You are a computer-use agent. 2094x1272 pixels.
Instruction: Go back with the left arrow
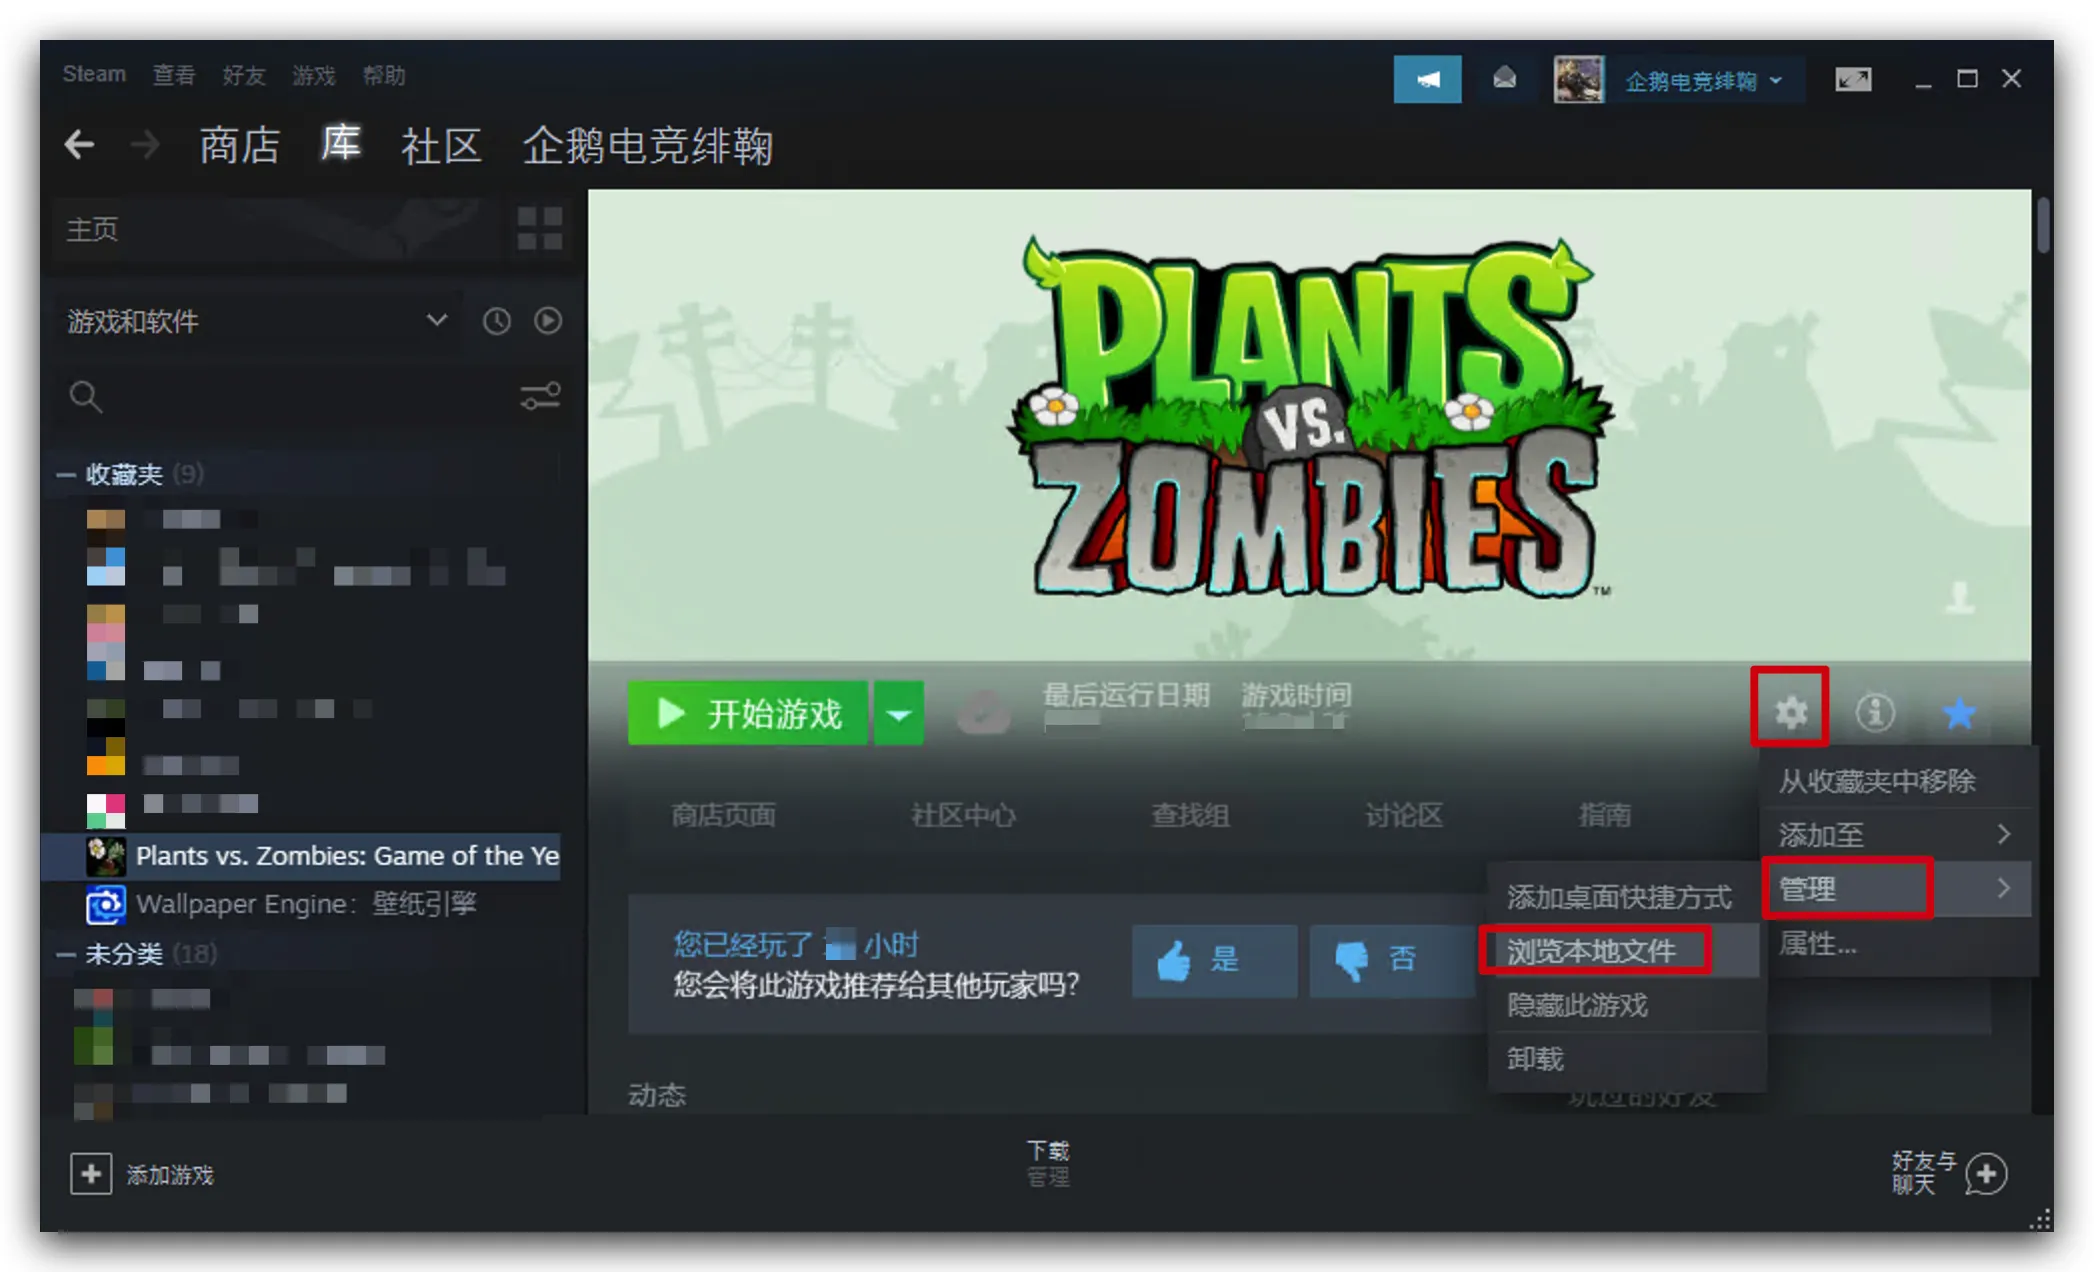point(79,145)
